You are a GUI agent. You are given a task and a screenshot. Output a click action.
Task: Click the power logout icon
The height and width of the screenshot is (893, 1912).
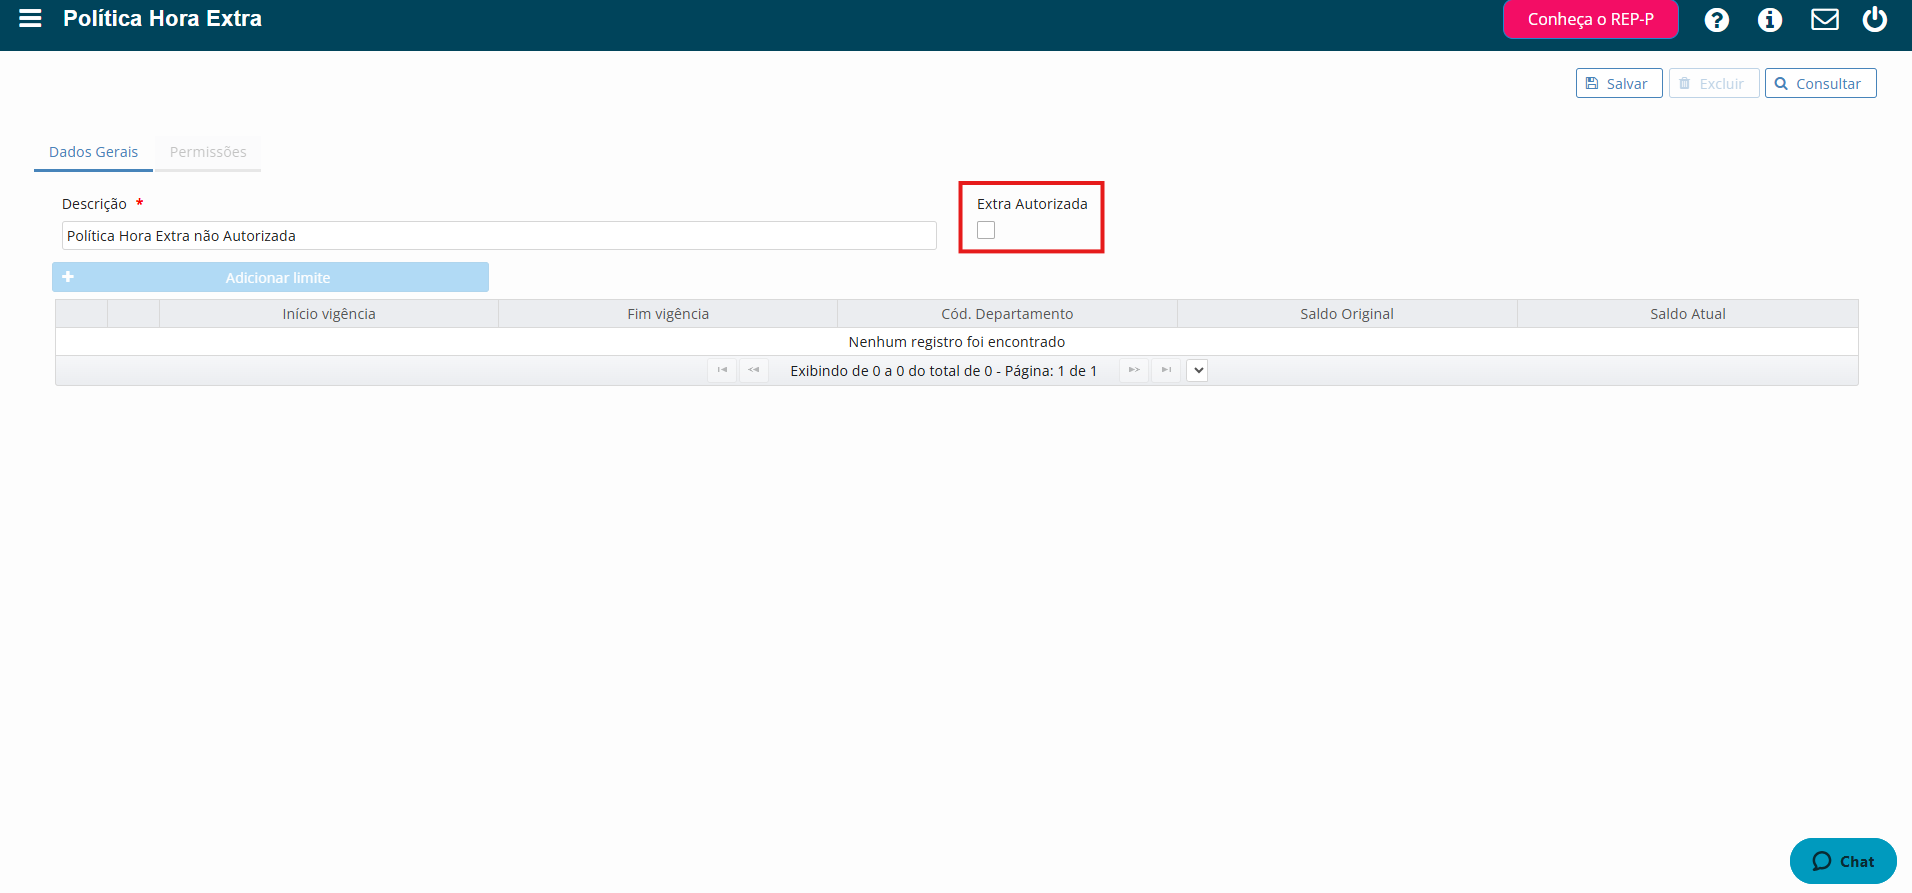point(1875,19)
